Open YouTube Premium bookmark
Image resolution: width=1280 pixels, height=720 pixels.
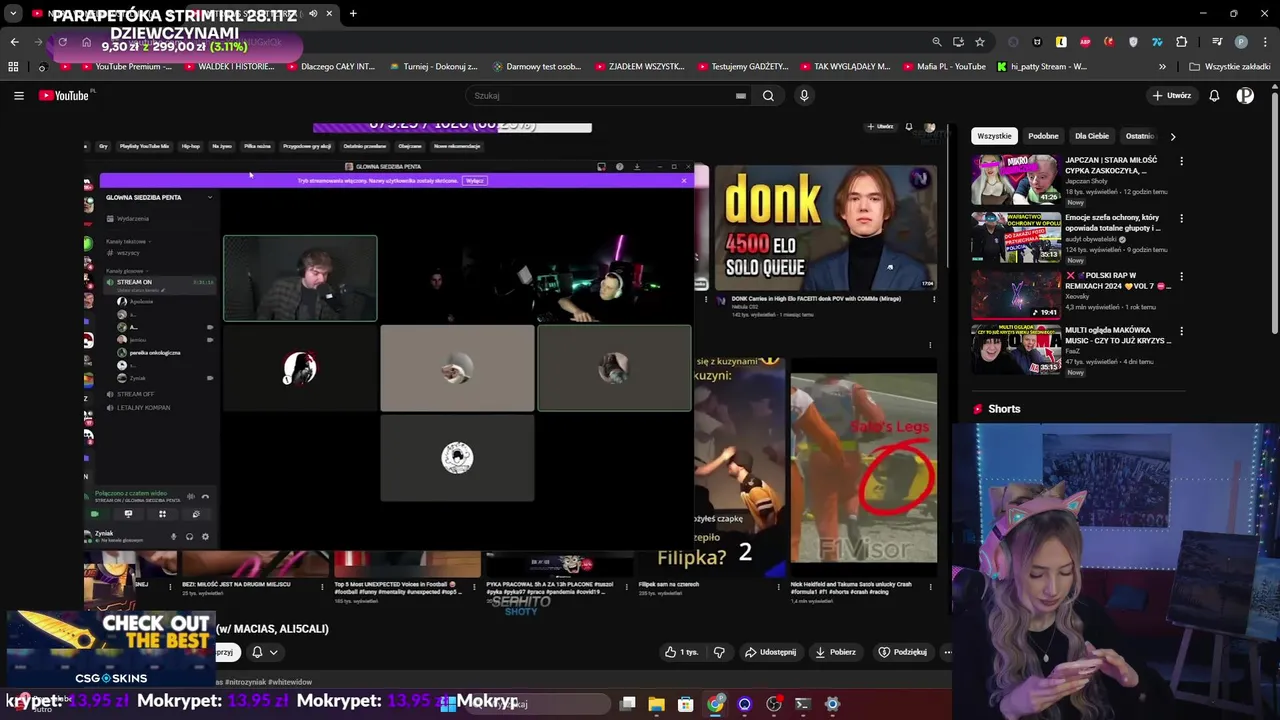(125, 67)
